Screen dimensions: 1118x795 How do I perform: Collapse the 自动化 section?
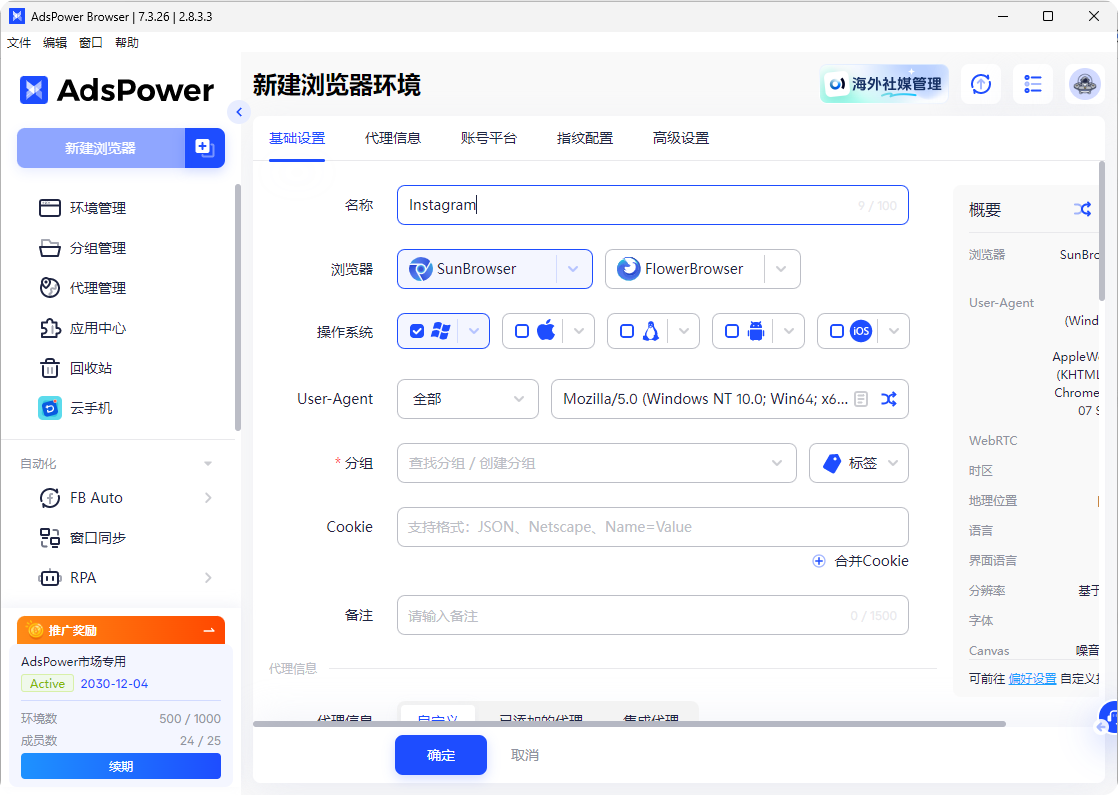[x=207, y=463]
